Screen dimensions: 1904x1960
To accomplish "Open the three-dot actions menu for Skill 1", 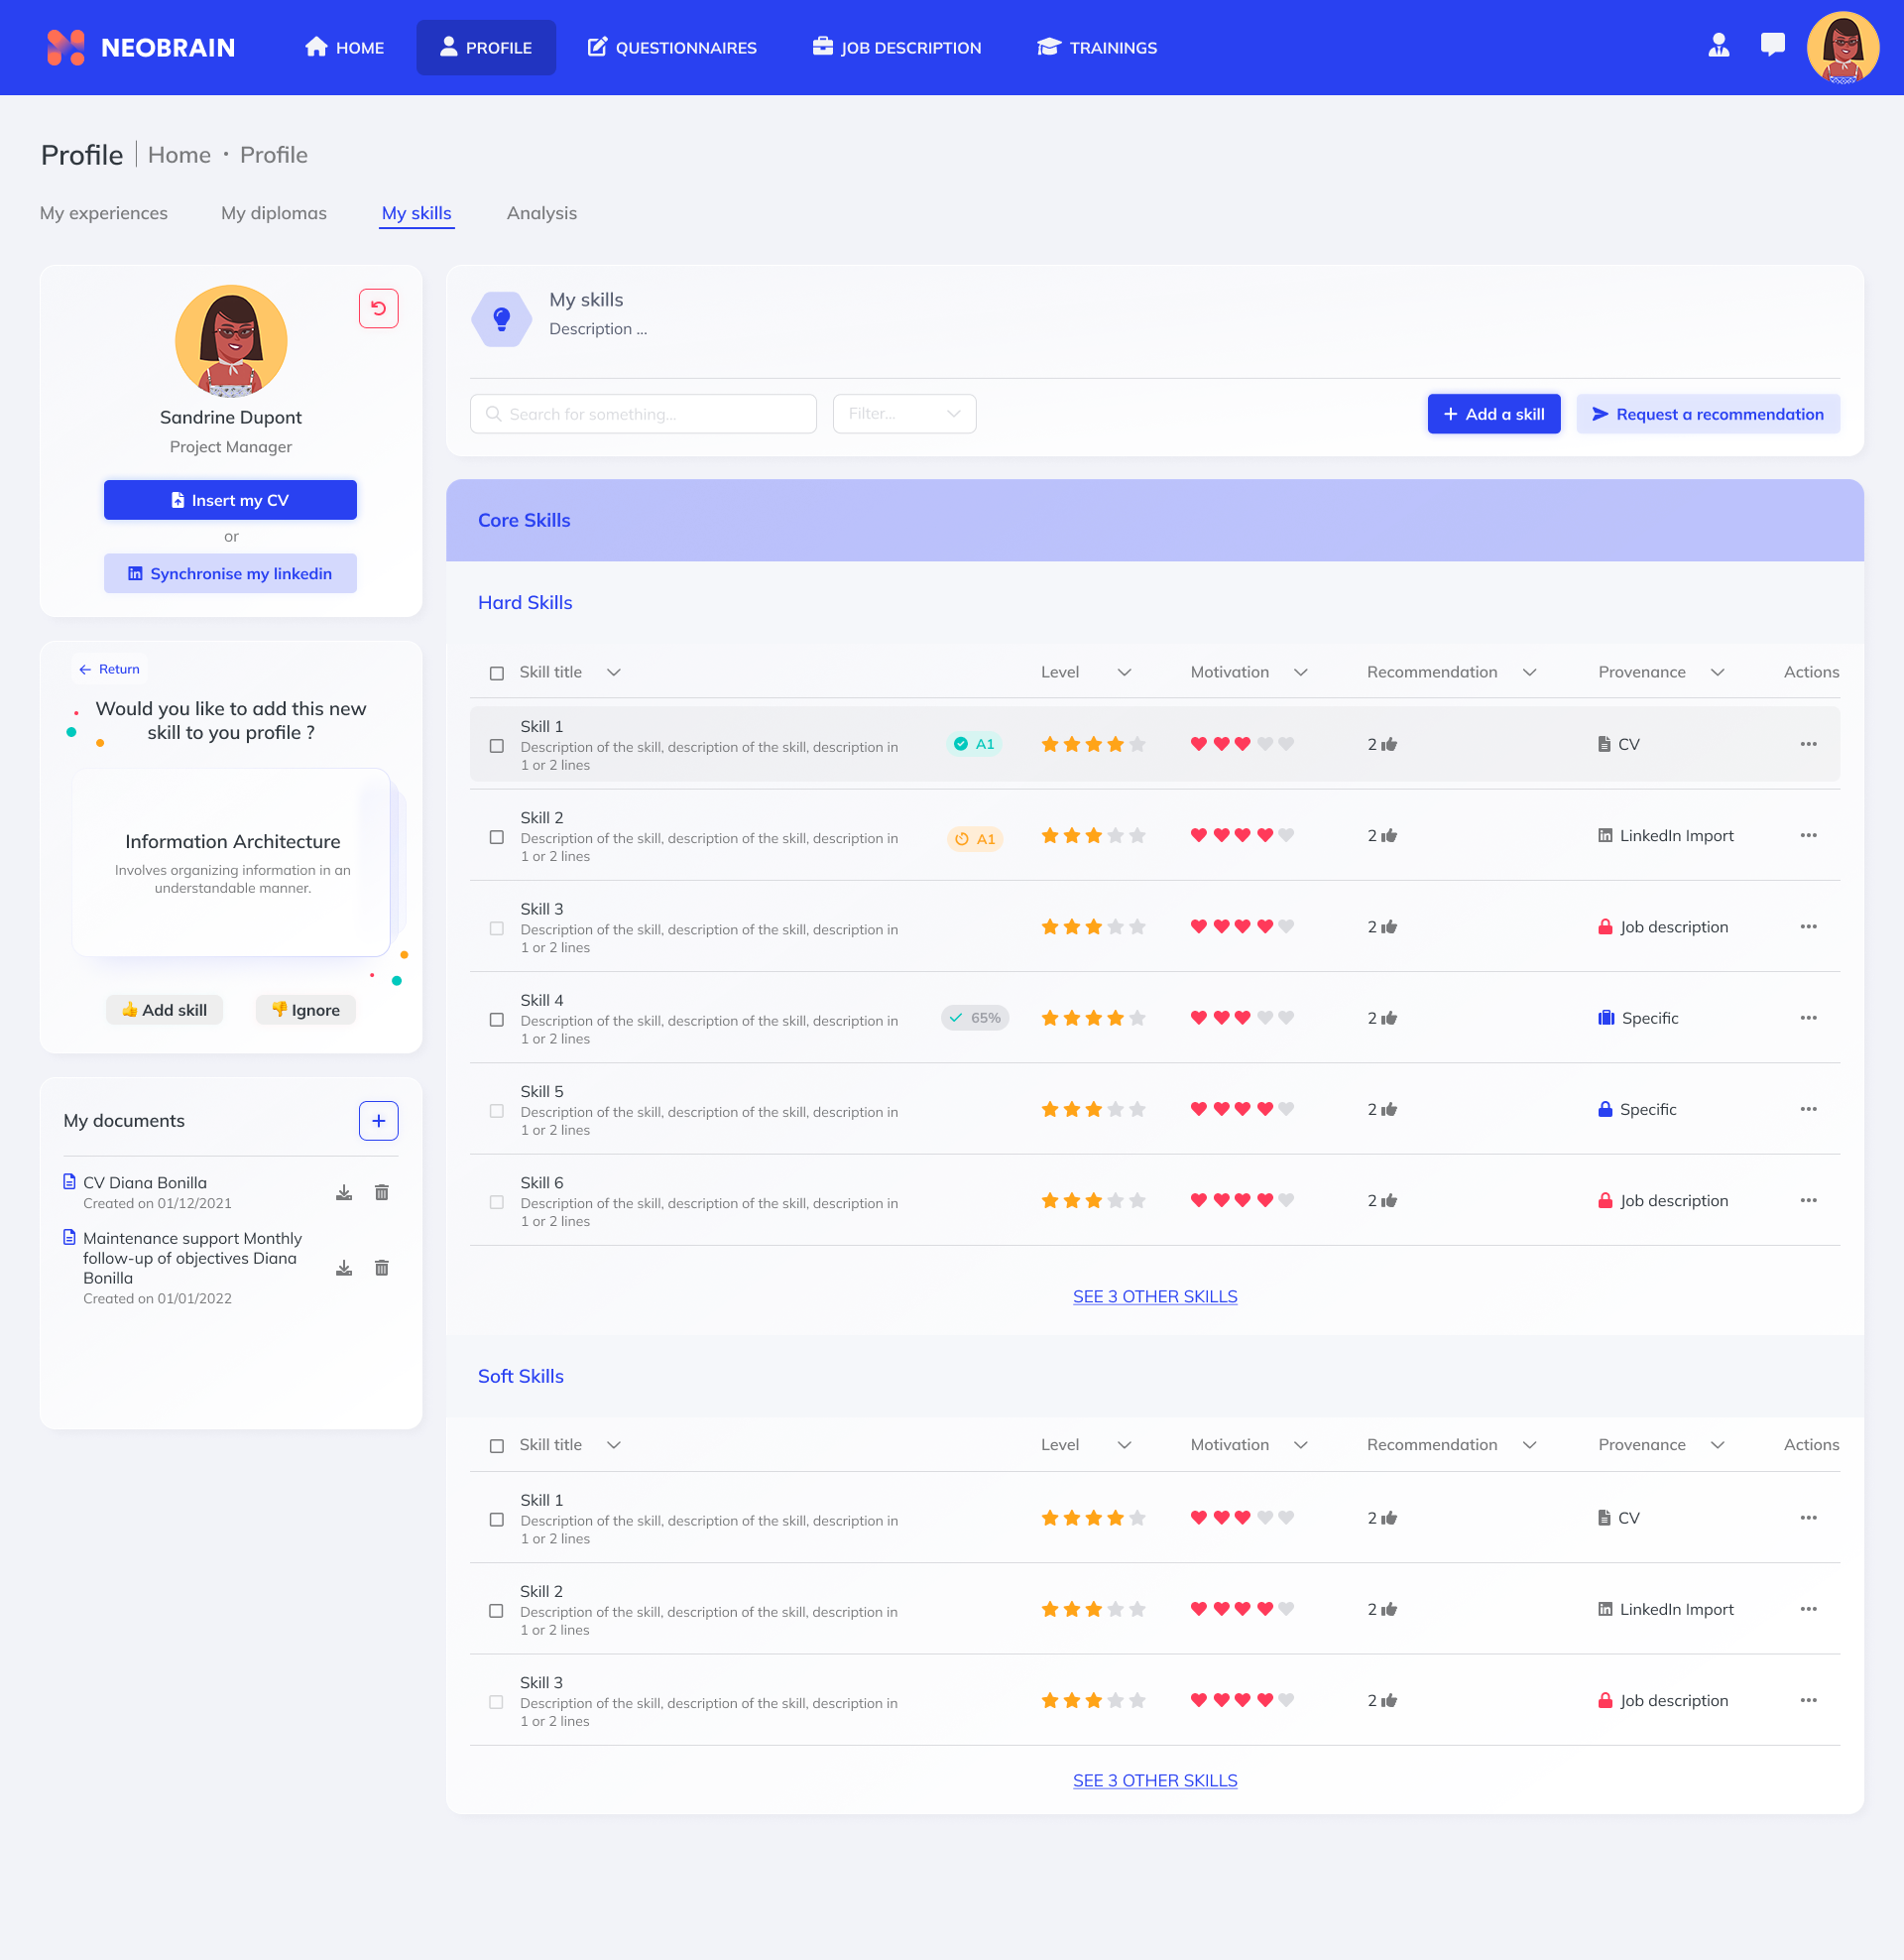I will pos(1808,744).
